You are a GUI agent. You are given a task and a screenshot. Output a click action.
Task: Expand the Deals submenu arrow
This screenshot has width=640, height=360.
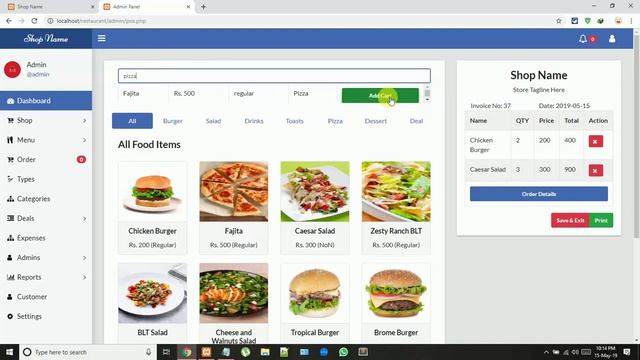tap(84, 218)
